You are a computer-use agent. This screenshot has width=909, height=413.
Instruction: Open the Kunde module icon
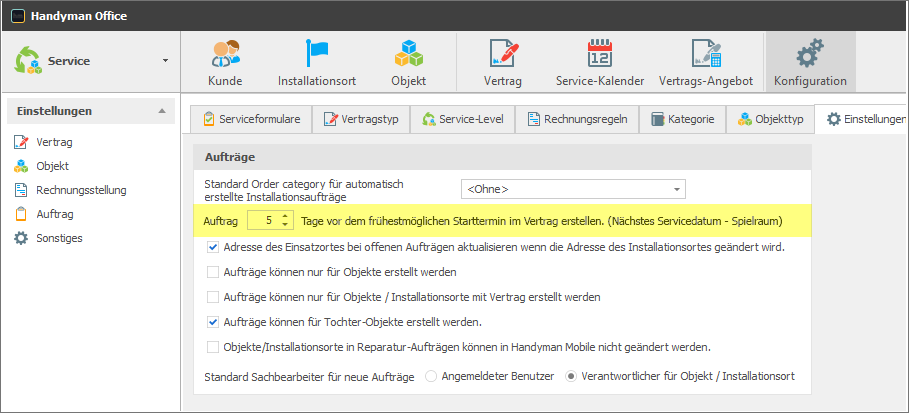click(x=225, y=54)
